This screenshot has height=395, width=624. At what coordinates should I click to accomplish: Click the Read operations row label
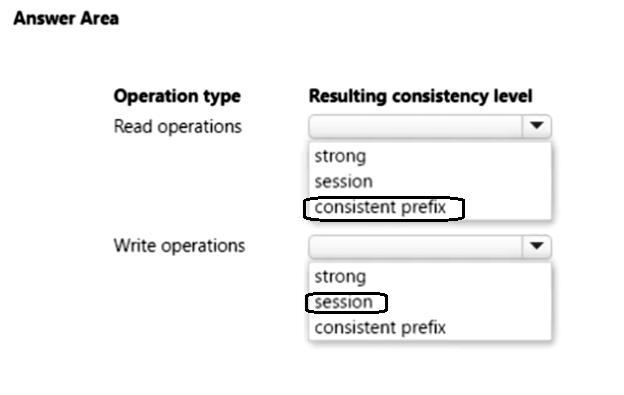pos(177,127)
